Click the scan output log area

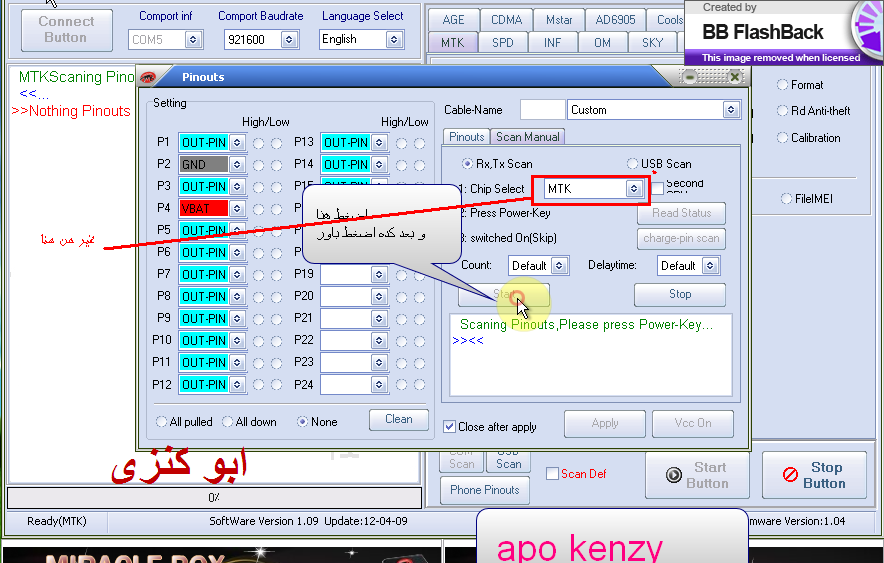(591, 356)
